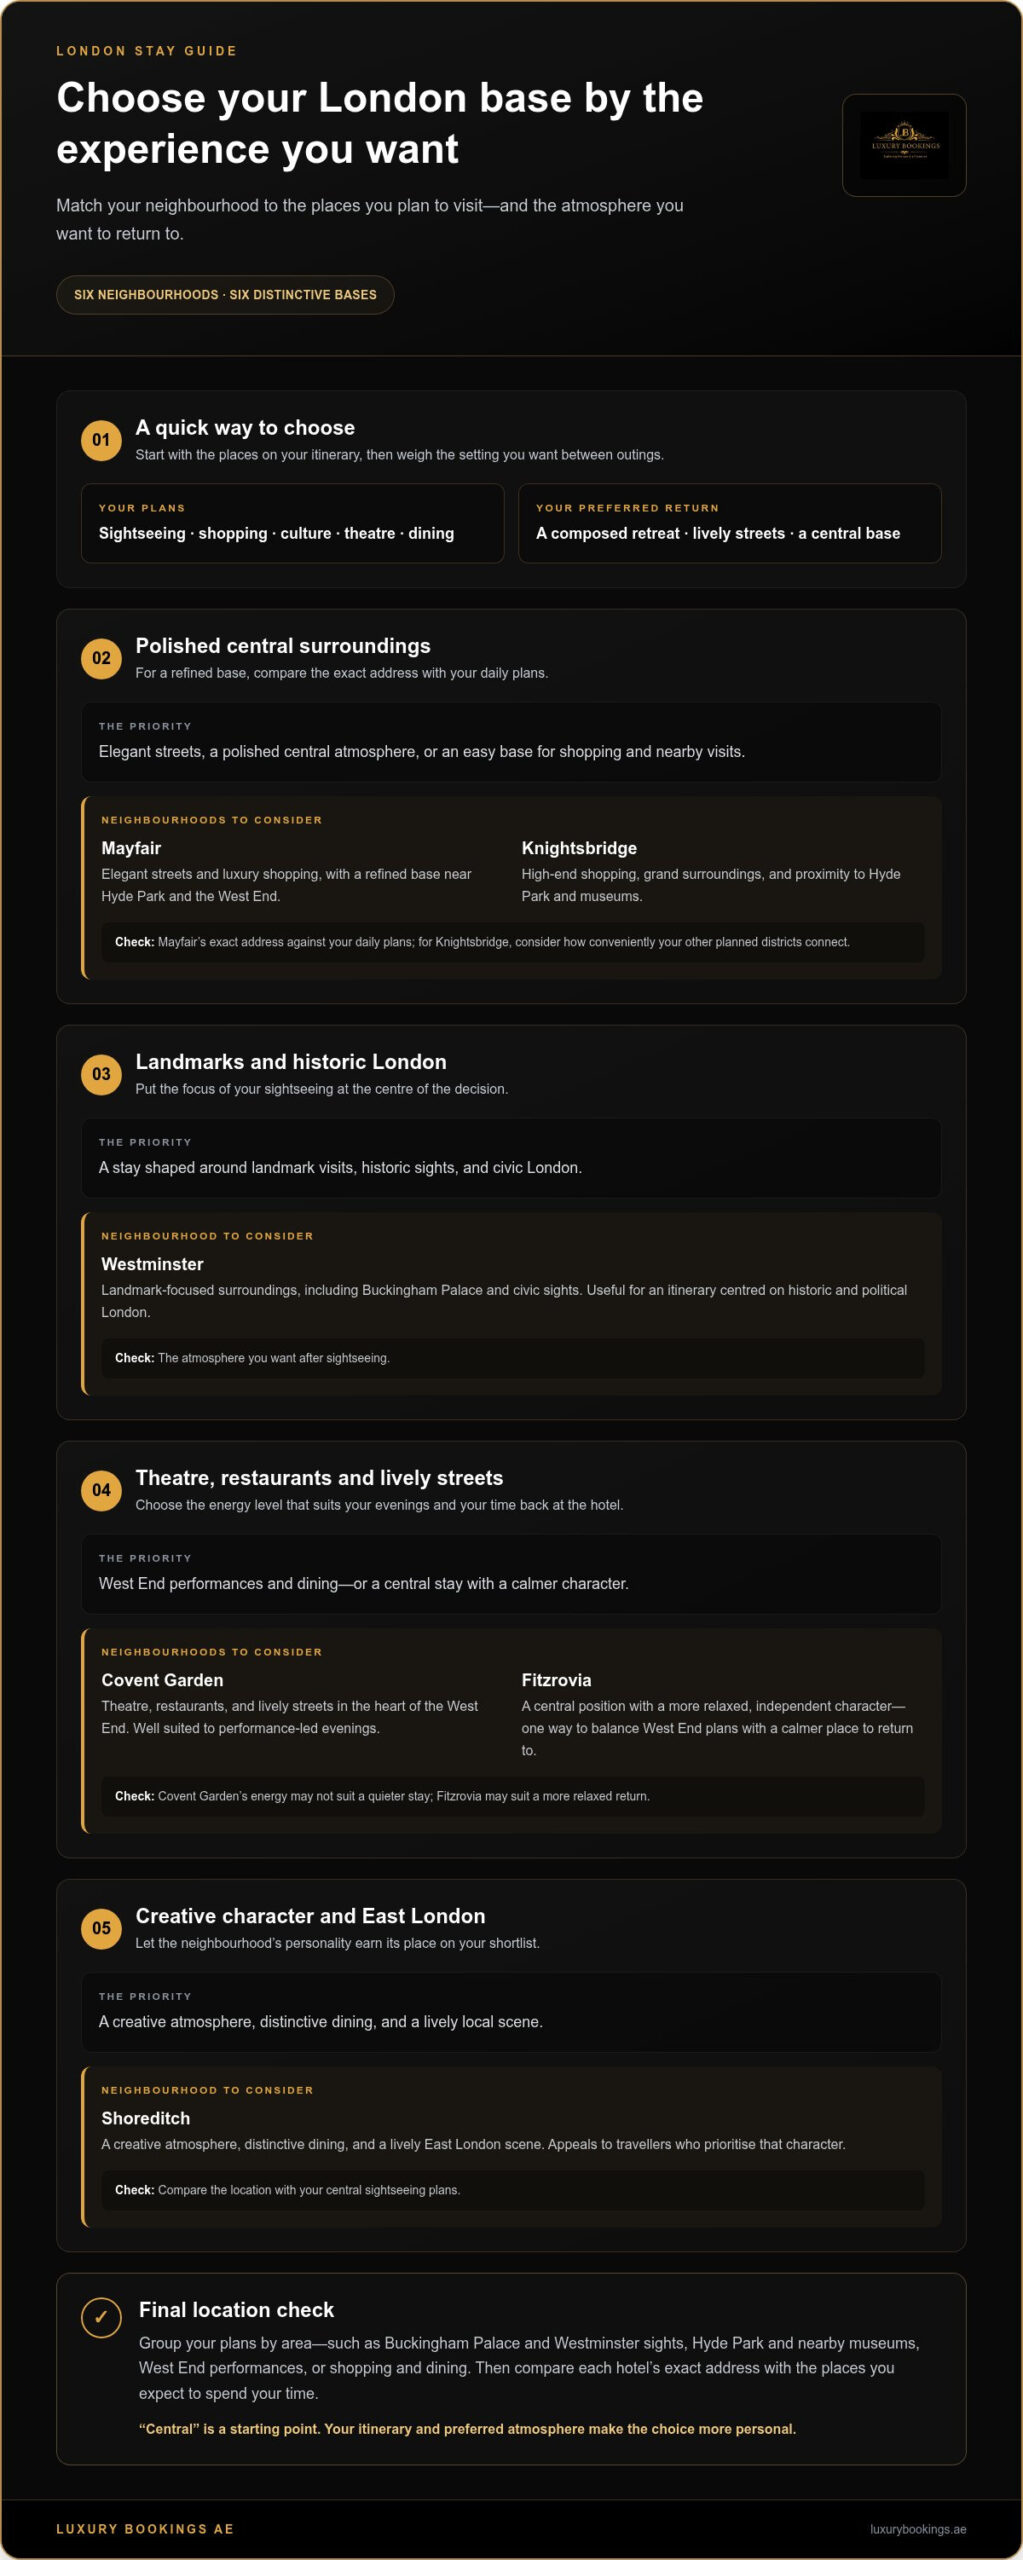Screen dimensions: 1023x2560
Task: Click the checkmark circle beside Final location check
Action: [x=101, y=2317]
